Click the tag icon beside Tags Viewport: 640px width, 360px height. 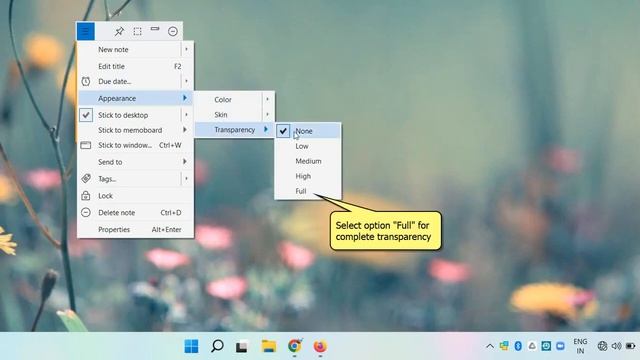(86, 178)
